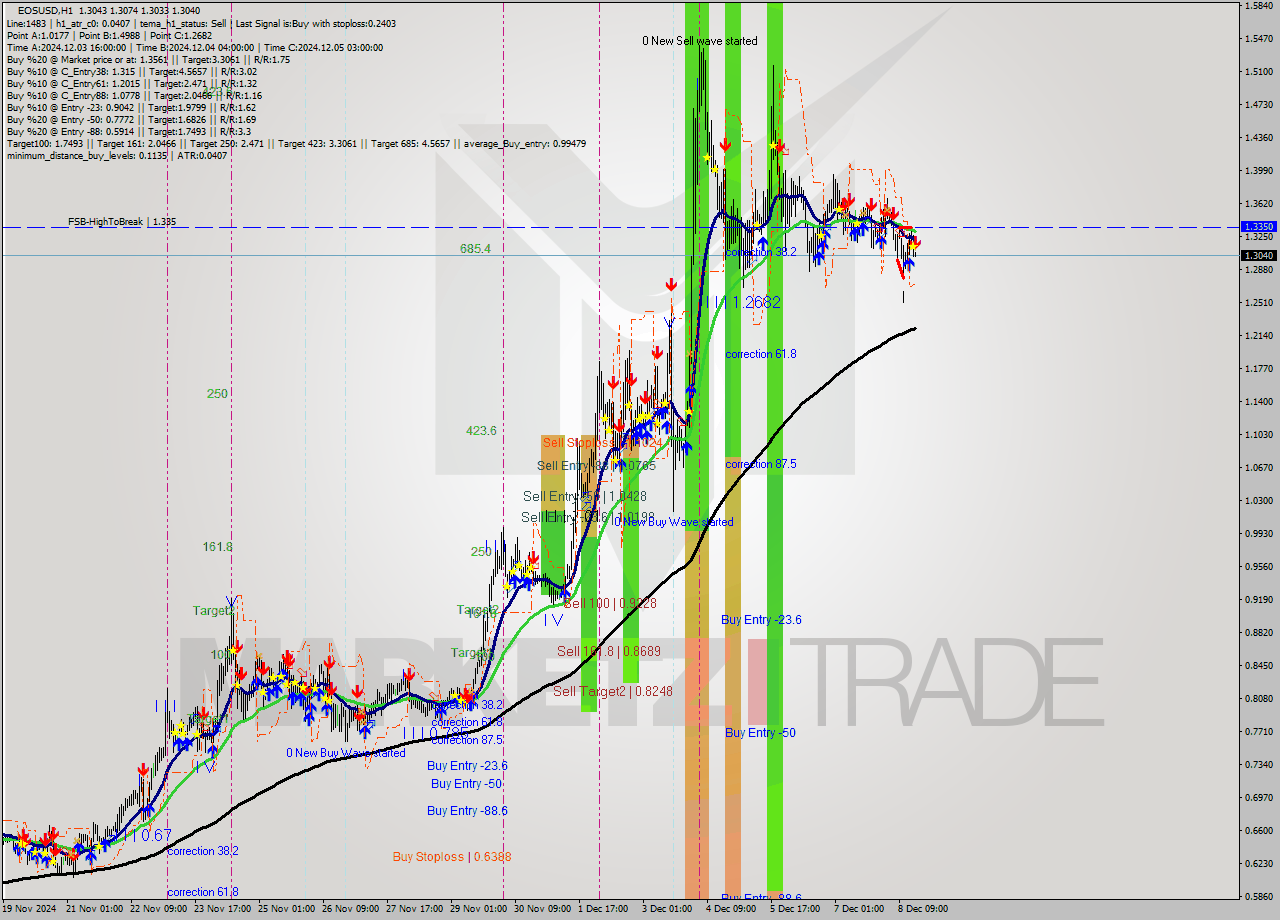Click the 'Buy %10 @ C_Entry88: 1.0778' line
Image resolution: width=1280 pixels, height=920 pixels.
point(133,95)
